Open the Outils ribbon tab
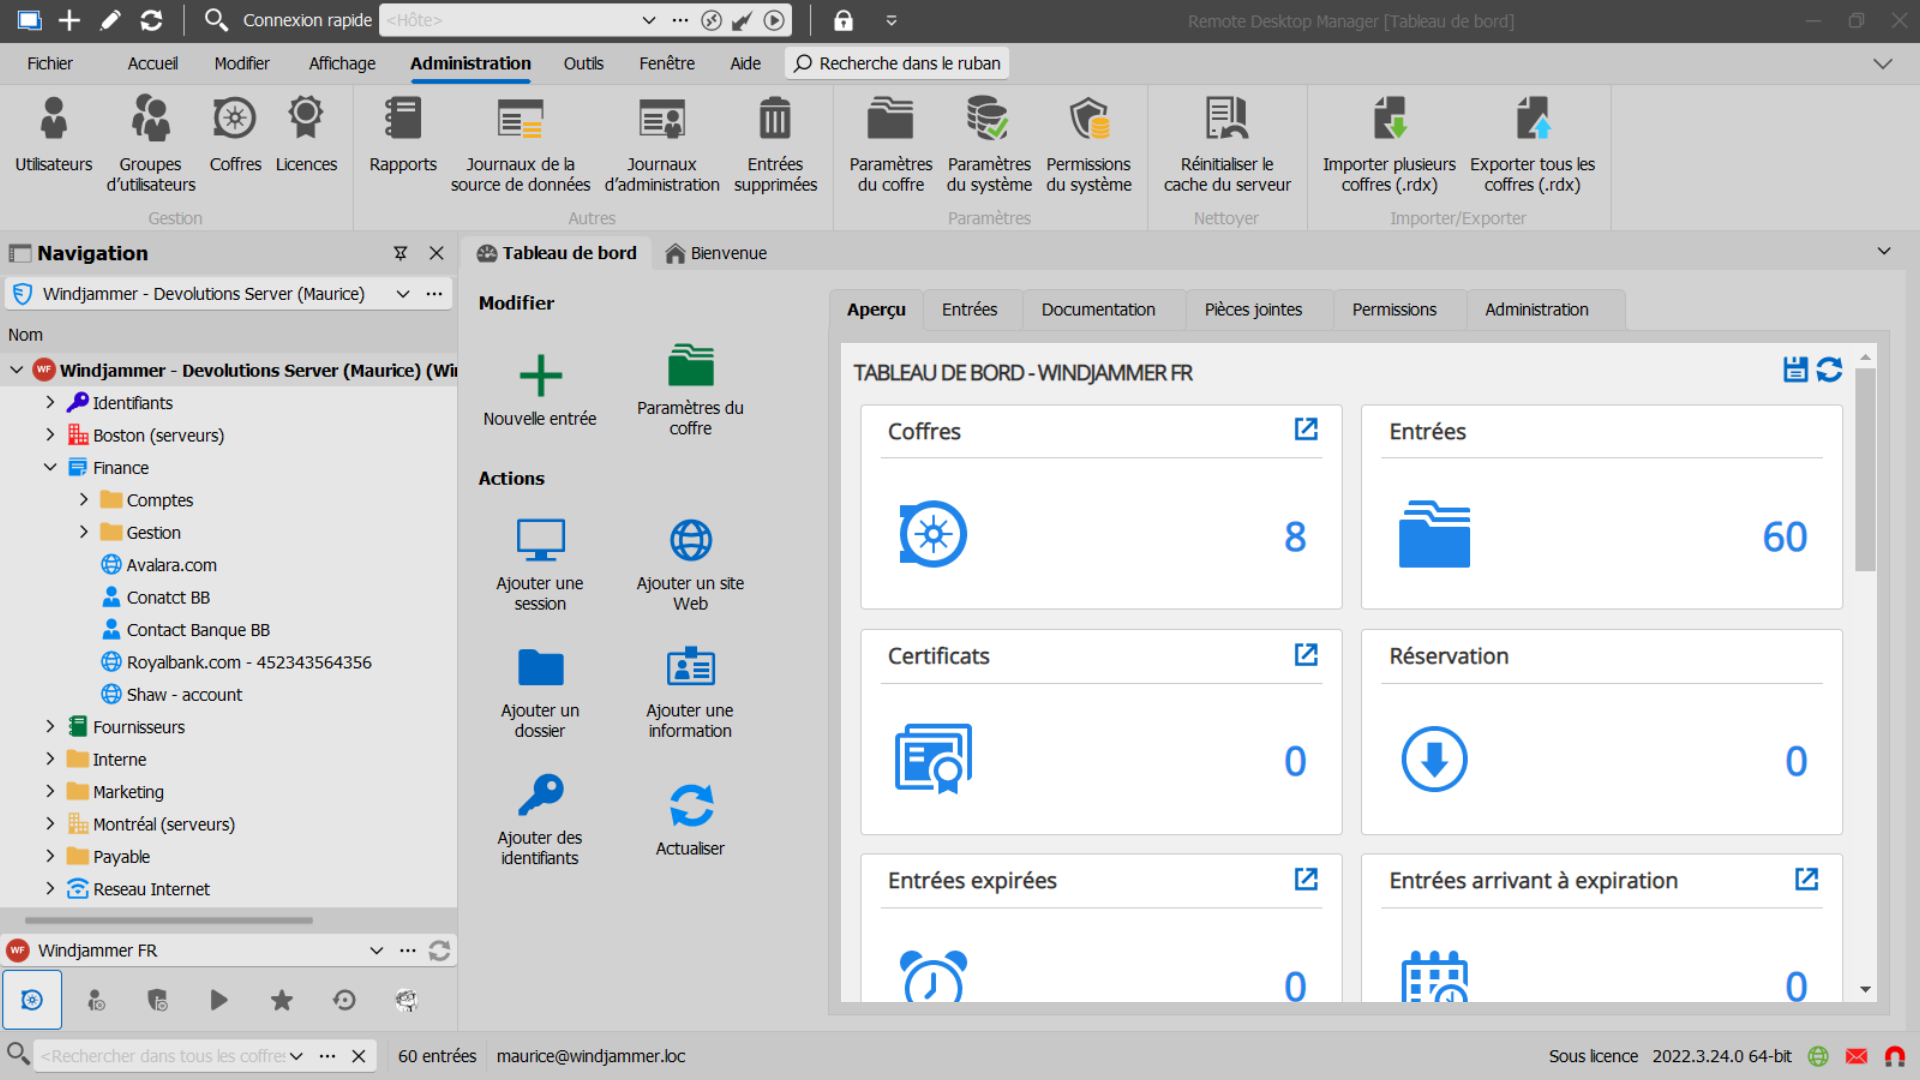The image size is (1920, 1080). (583, 63)
